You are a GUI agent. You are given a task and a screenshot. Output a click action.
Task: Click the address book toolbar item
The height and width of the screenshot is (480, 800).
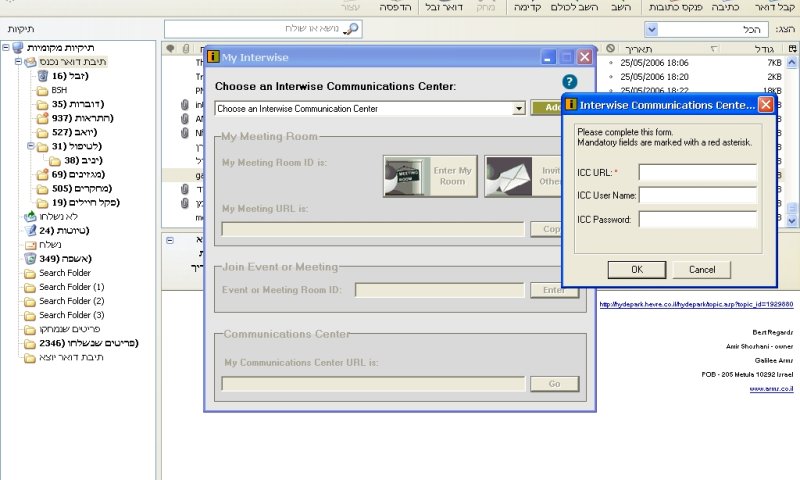[676, 7]
